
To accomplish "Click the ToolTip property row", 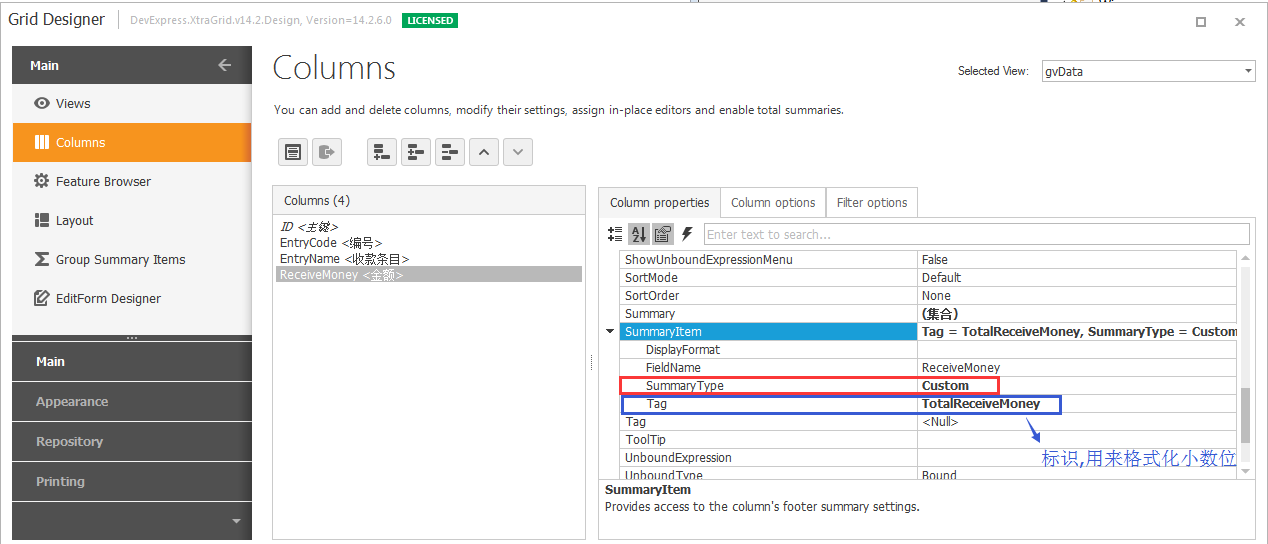I will point(929,439).
